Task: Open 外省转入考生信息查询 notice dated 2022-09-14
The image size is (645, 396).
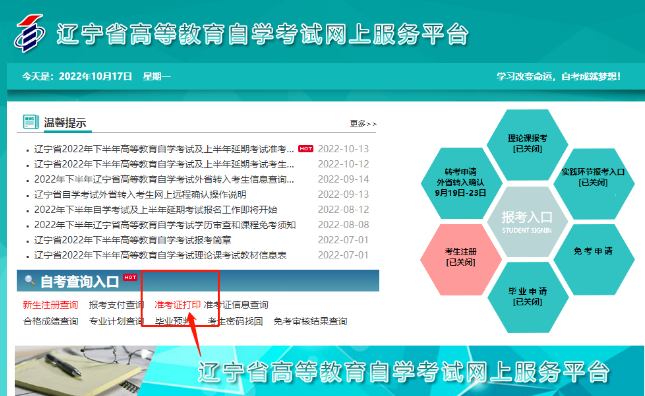Action: point(164,179)
